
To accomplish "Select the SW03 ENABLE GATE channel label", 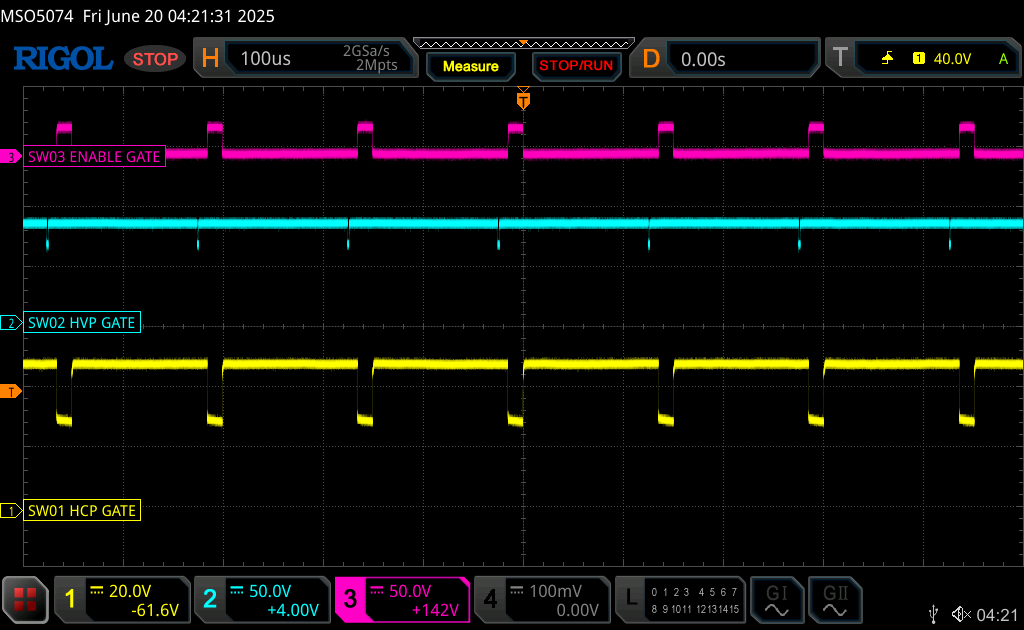I will [x=94, y=157].
